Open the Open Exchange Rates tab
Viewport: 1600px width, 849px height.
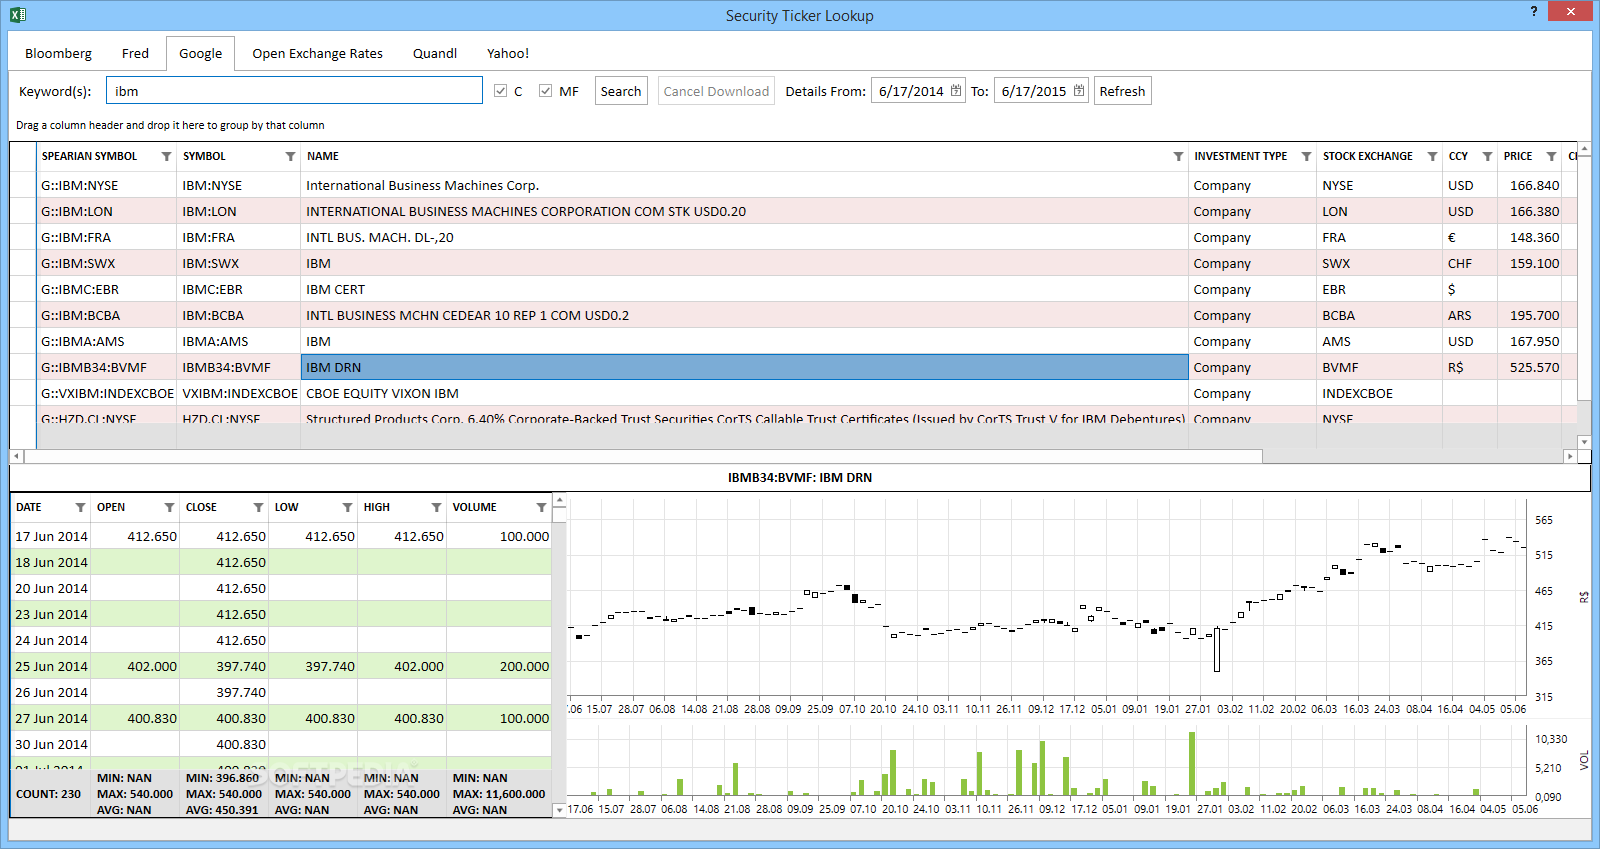(317, 54)
